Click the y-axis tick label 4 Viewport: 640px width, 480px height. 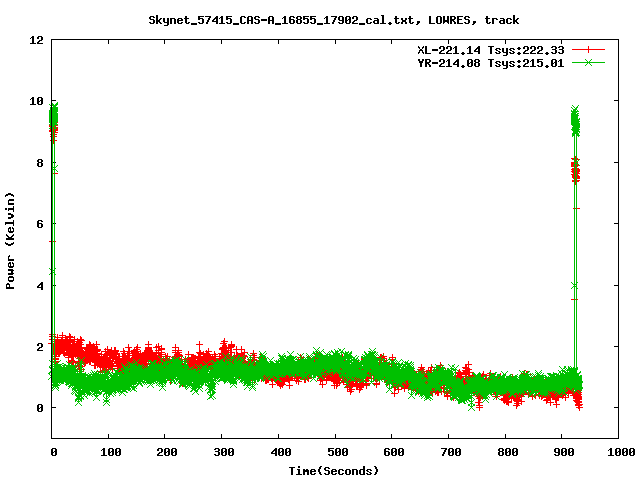(40, 286)
